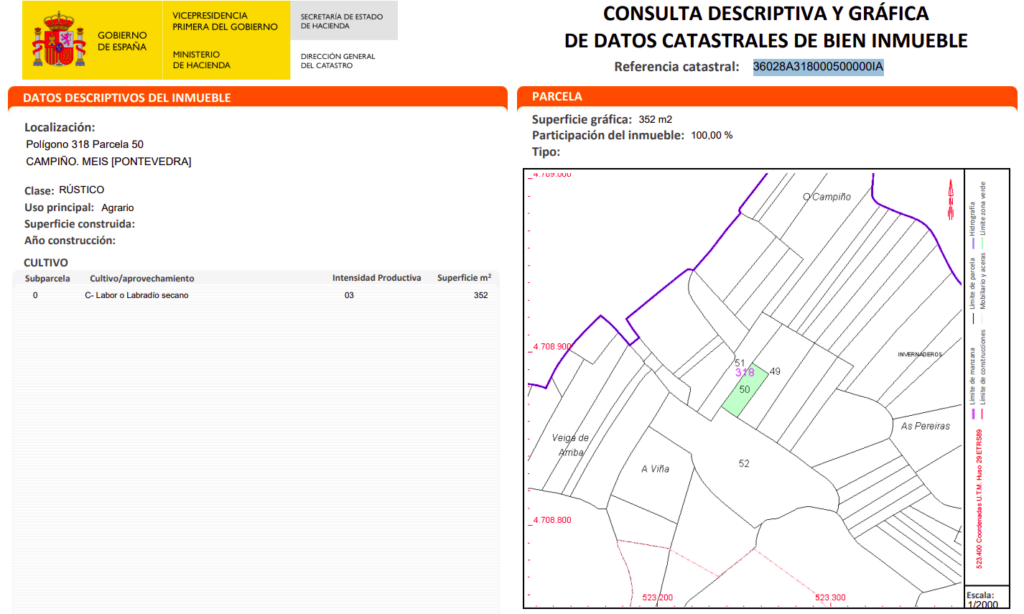Click the green shaded parcel 50 on the map
This screenshot has width=1024, height=614.
pos(744,390)
